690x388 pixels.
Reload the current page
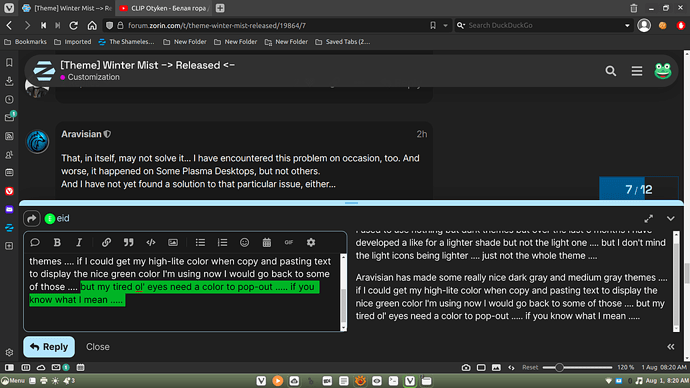[73, 26]
